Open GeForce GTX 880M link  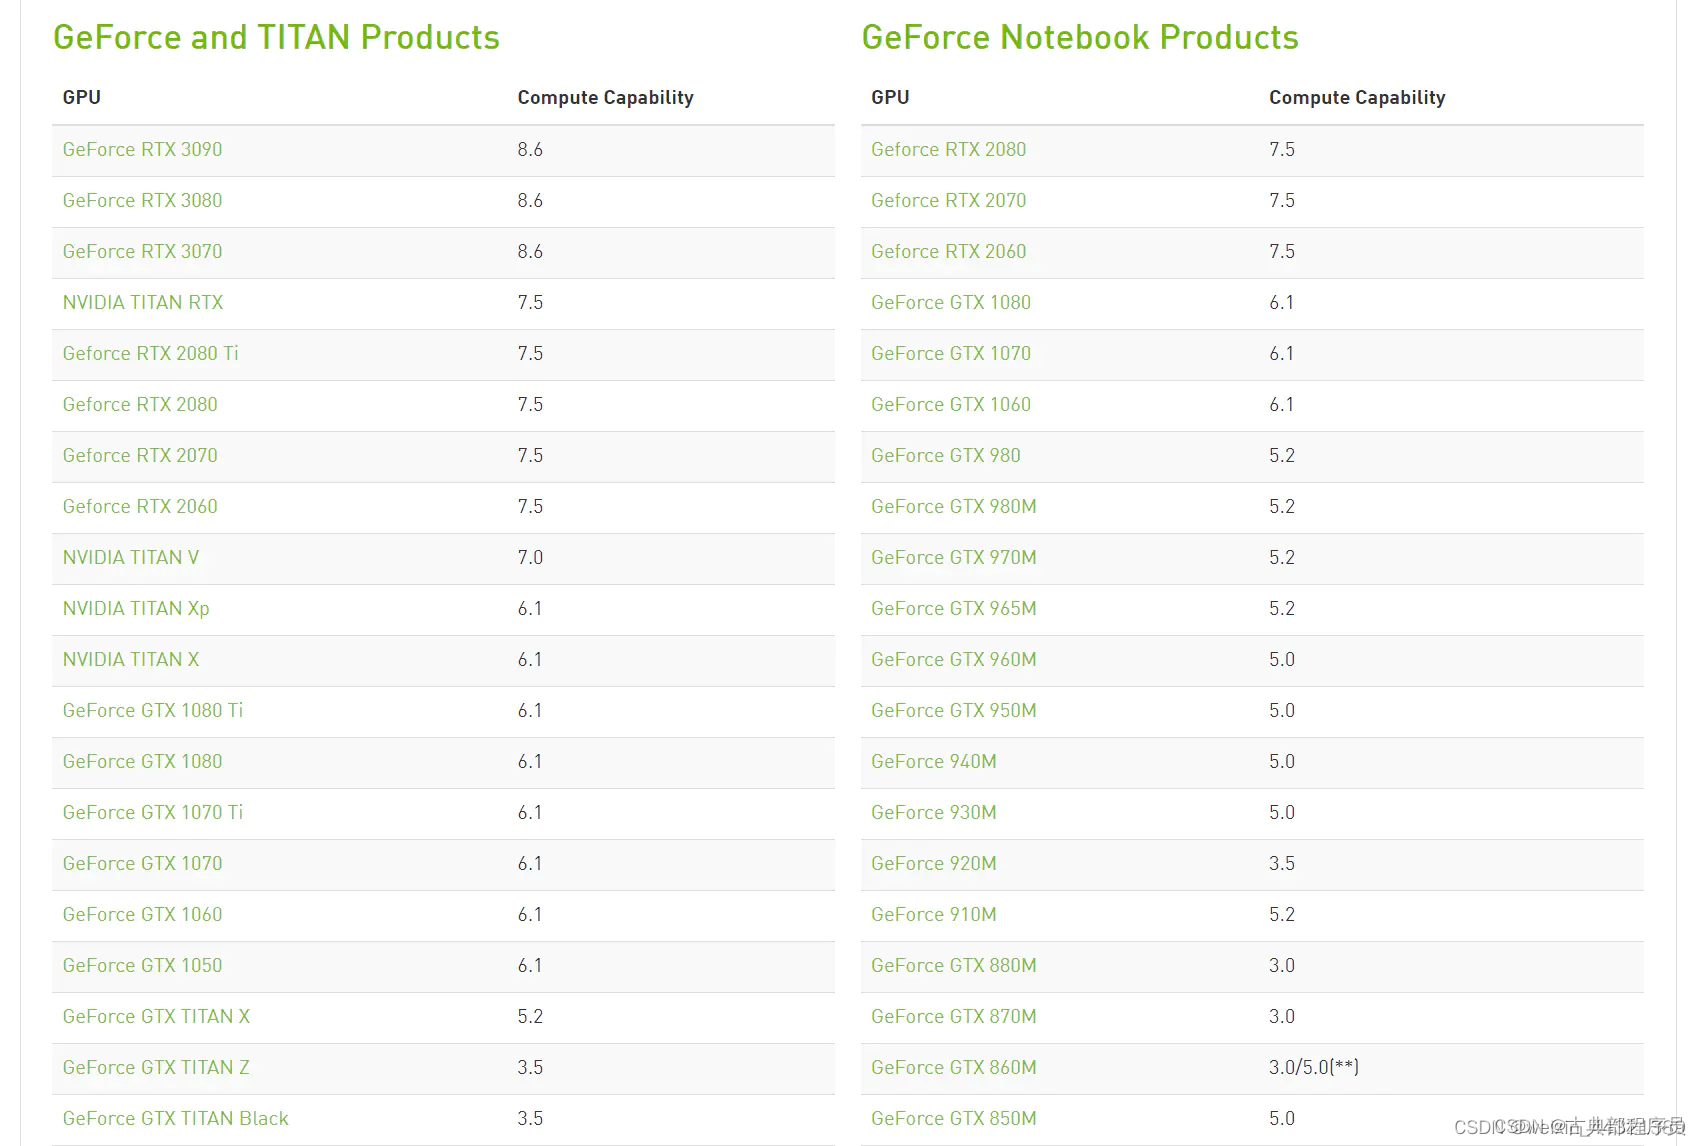click(x=954, y=966)
